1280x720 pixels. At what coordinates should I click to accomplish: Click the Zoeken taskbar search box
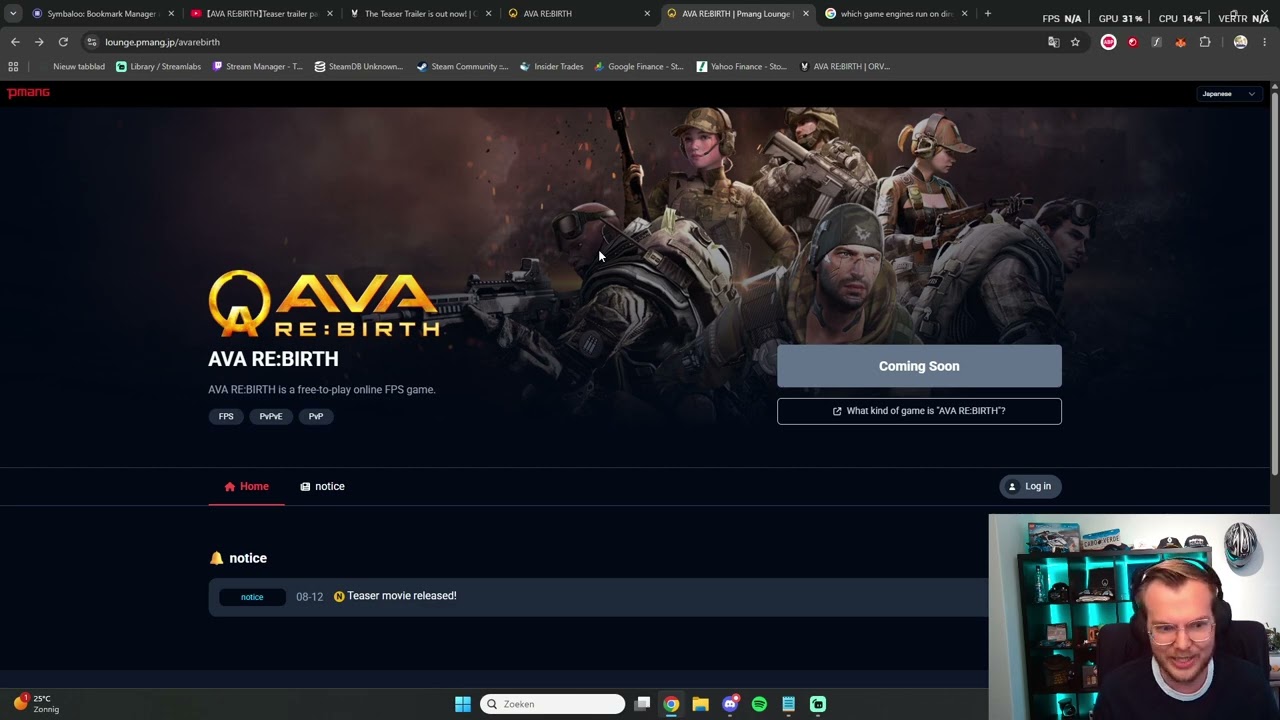[552, 704]
